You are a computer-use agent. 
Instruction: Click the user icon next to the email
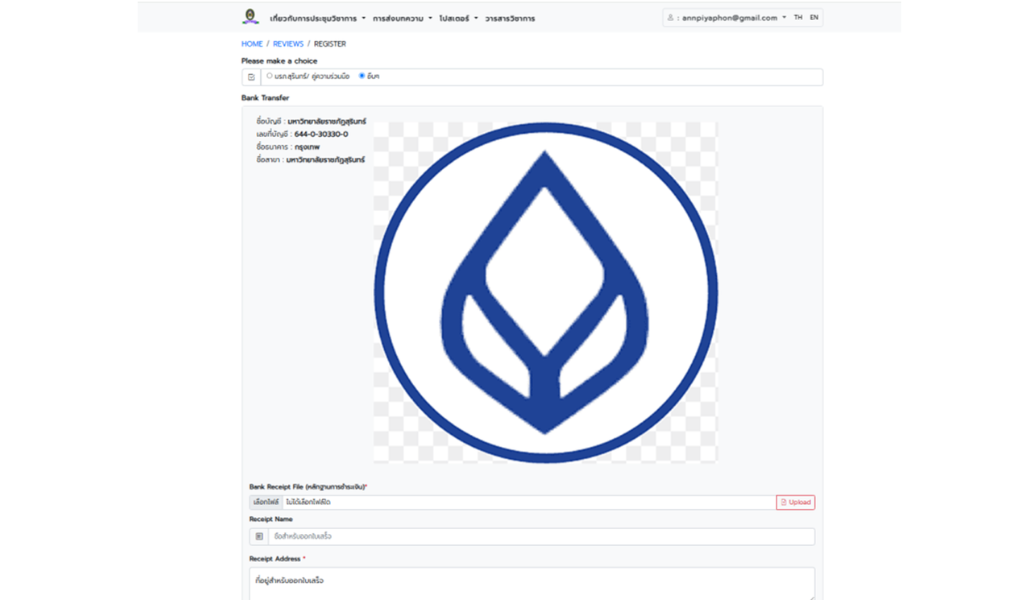pyautogui.click(x=670, y=18)
